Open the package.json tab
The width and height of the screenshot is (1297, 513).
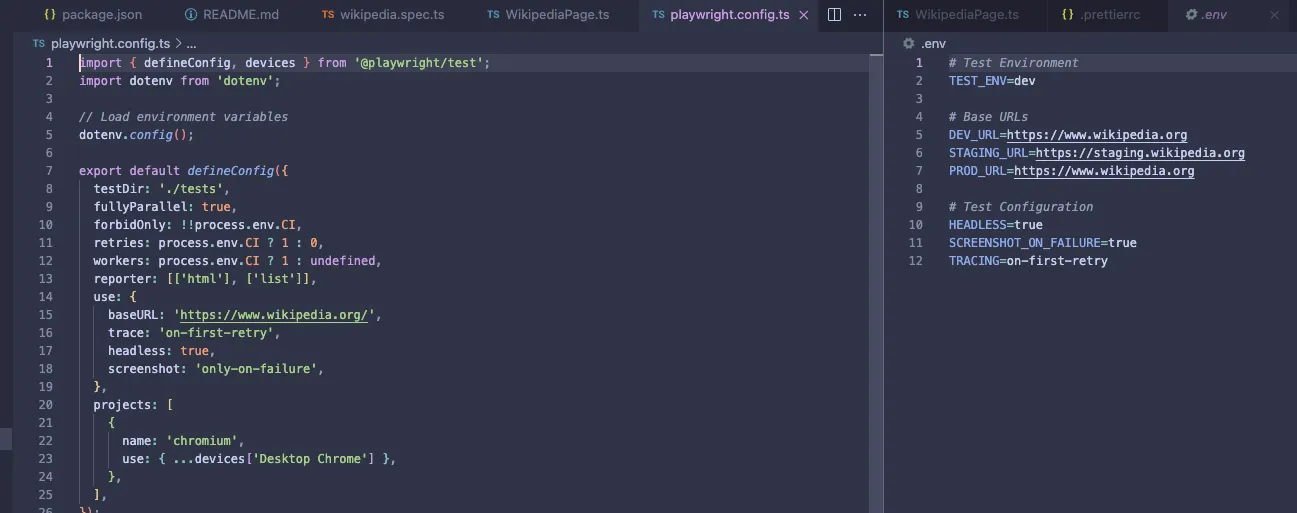[92, 15]
